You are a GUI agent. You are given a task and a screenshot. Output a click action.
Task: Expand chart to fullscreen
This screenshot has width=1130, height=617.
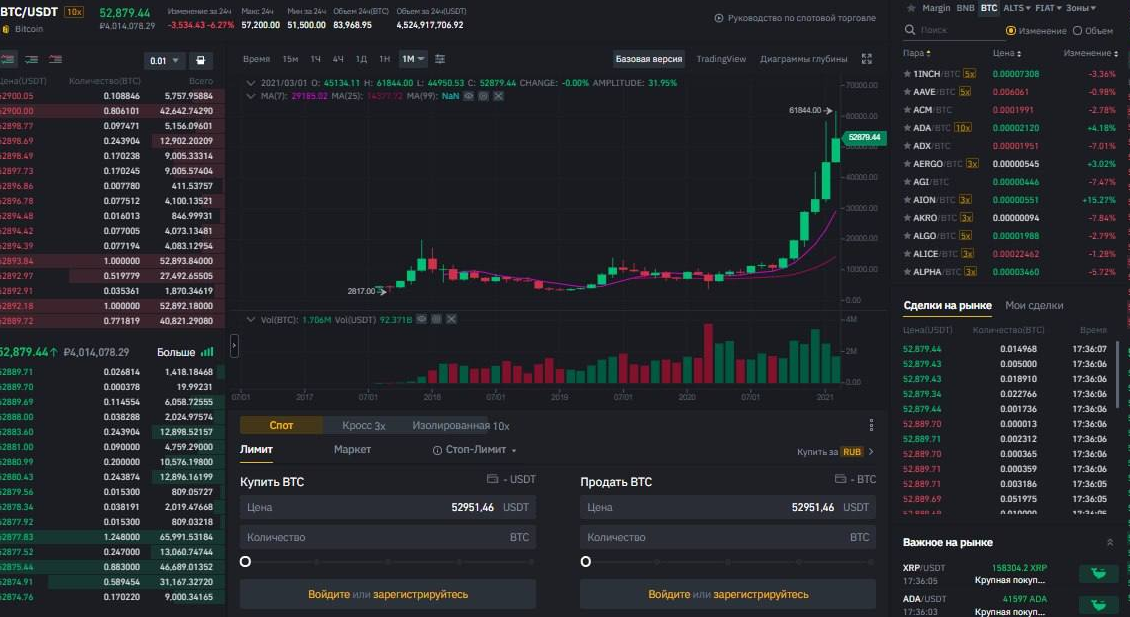[866, 58]
